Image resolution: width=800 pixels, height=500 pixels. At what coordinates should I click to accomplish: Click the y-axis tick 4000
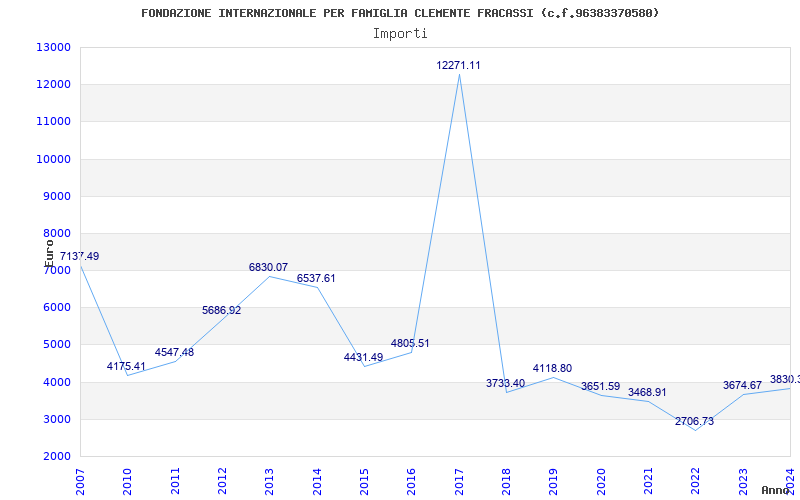(x=56, y=382)
